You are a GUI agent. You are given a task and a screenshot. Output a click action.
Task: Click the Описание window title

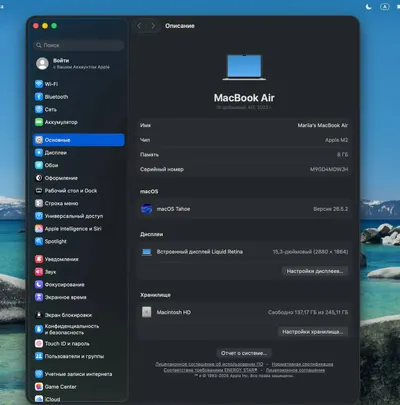(x=180, y=26)
